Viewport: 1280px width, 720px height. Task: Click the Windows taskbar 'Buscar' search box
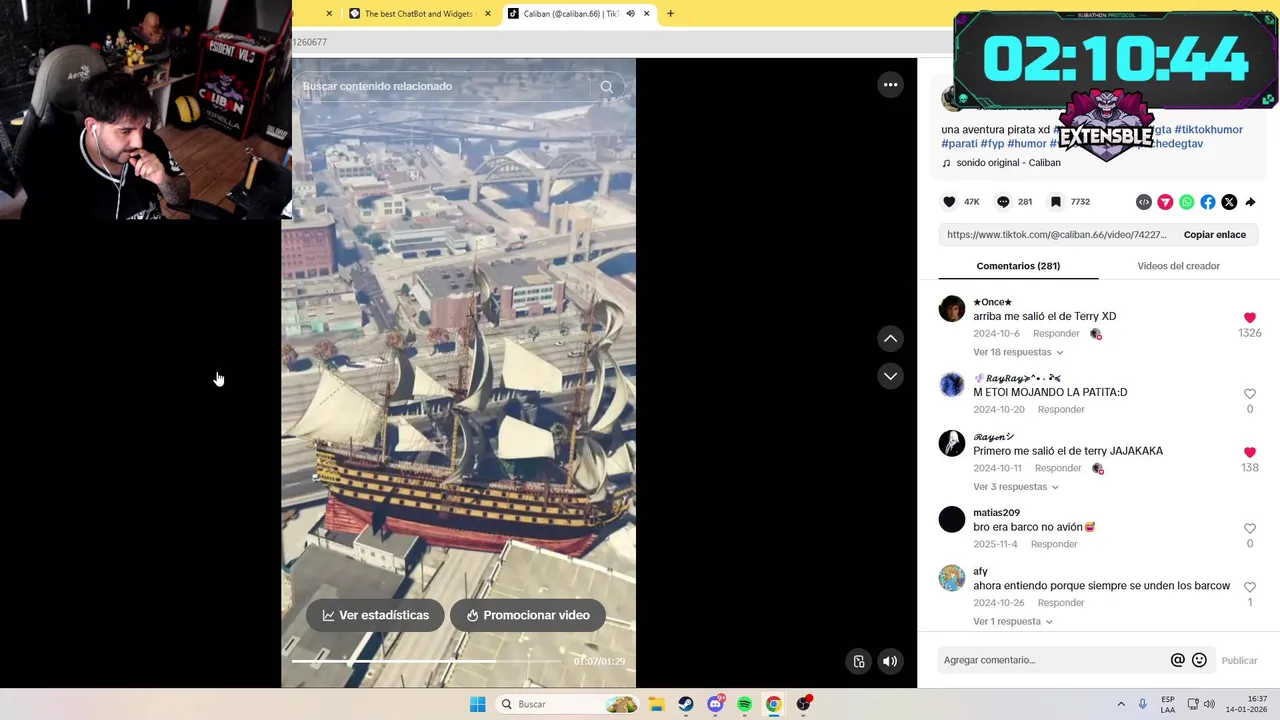point(567,704)
